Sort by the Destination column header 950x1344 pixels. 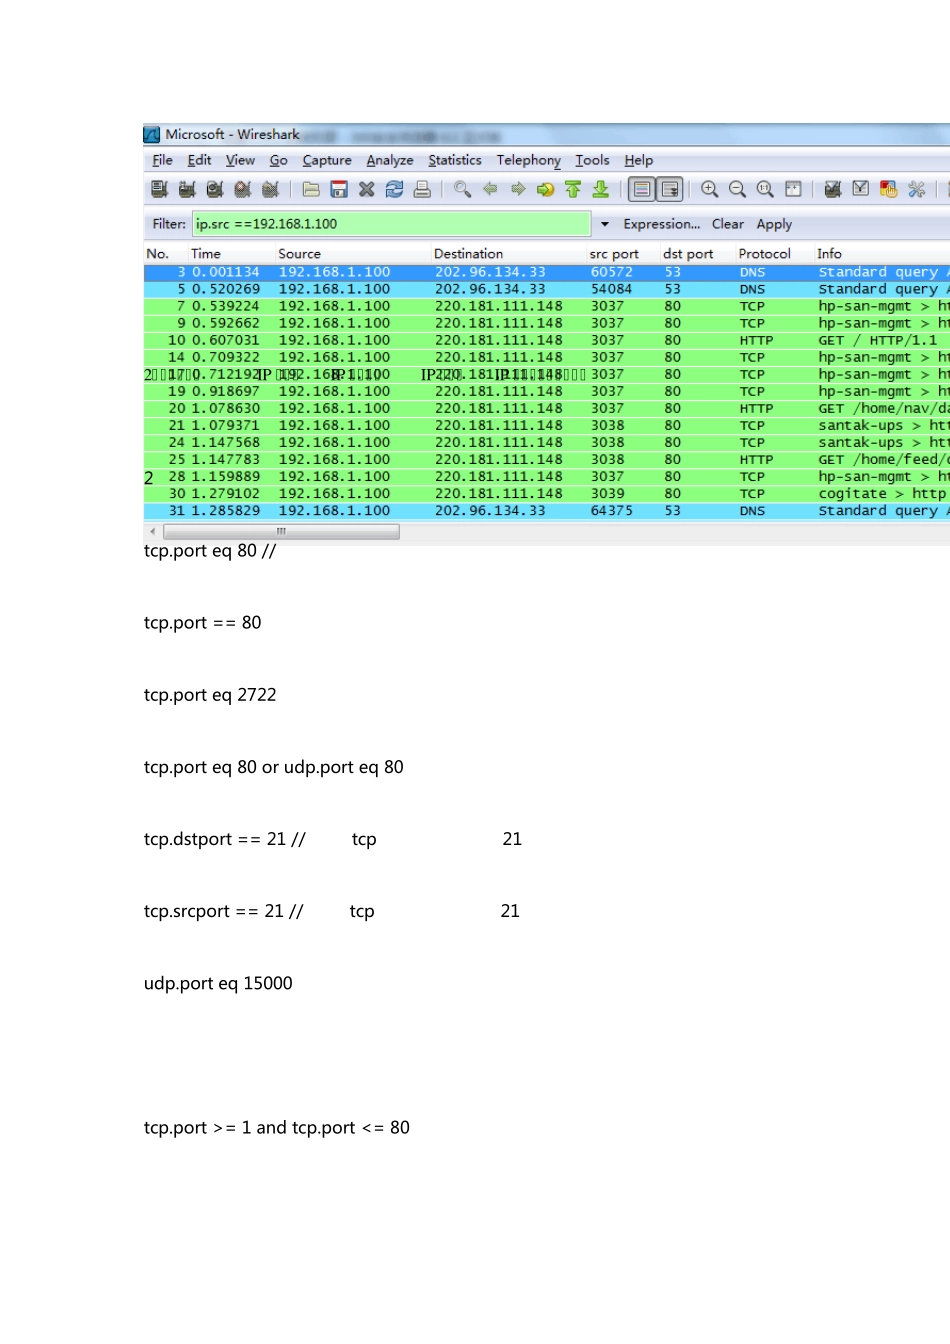(x=469, y=254)
